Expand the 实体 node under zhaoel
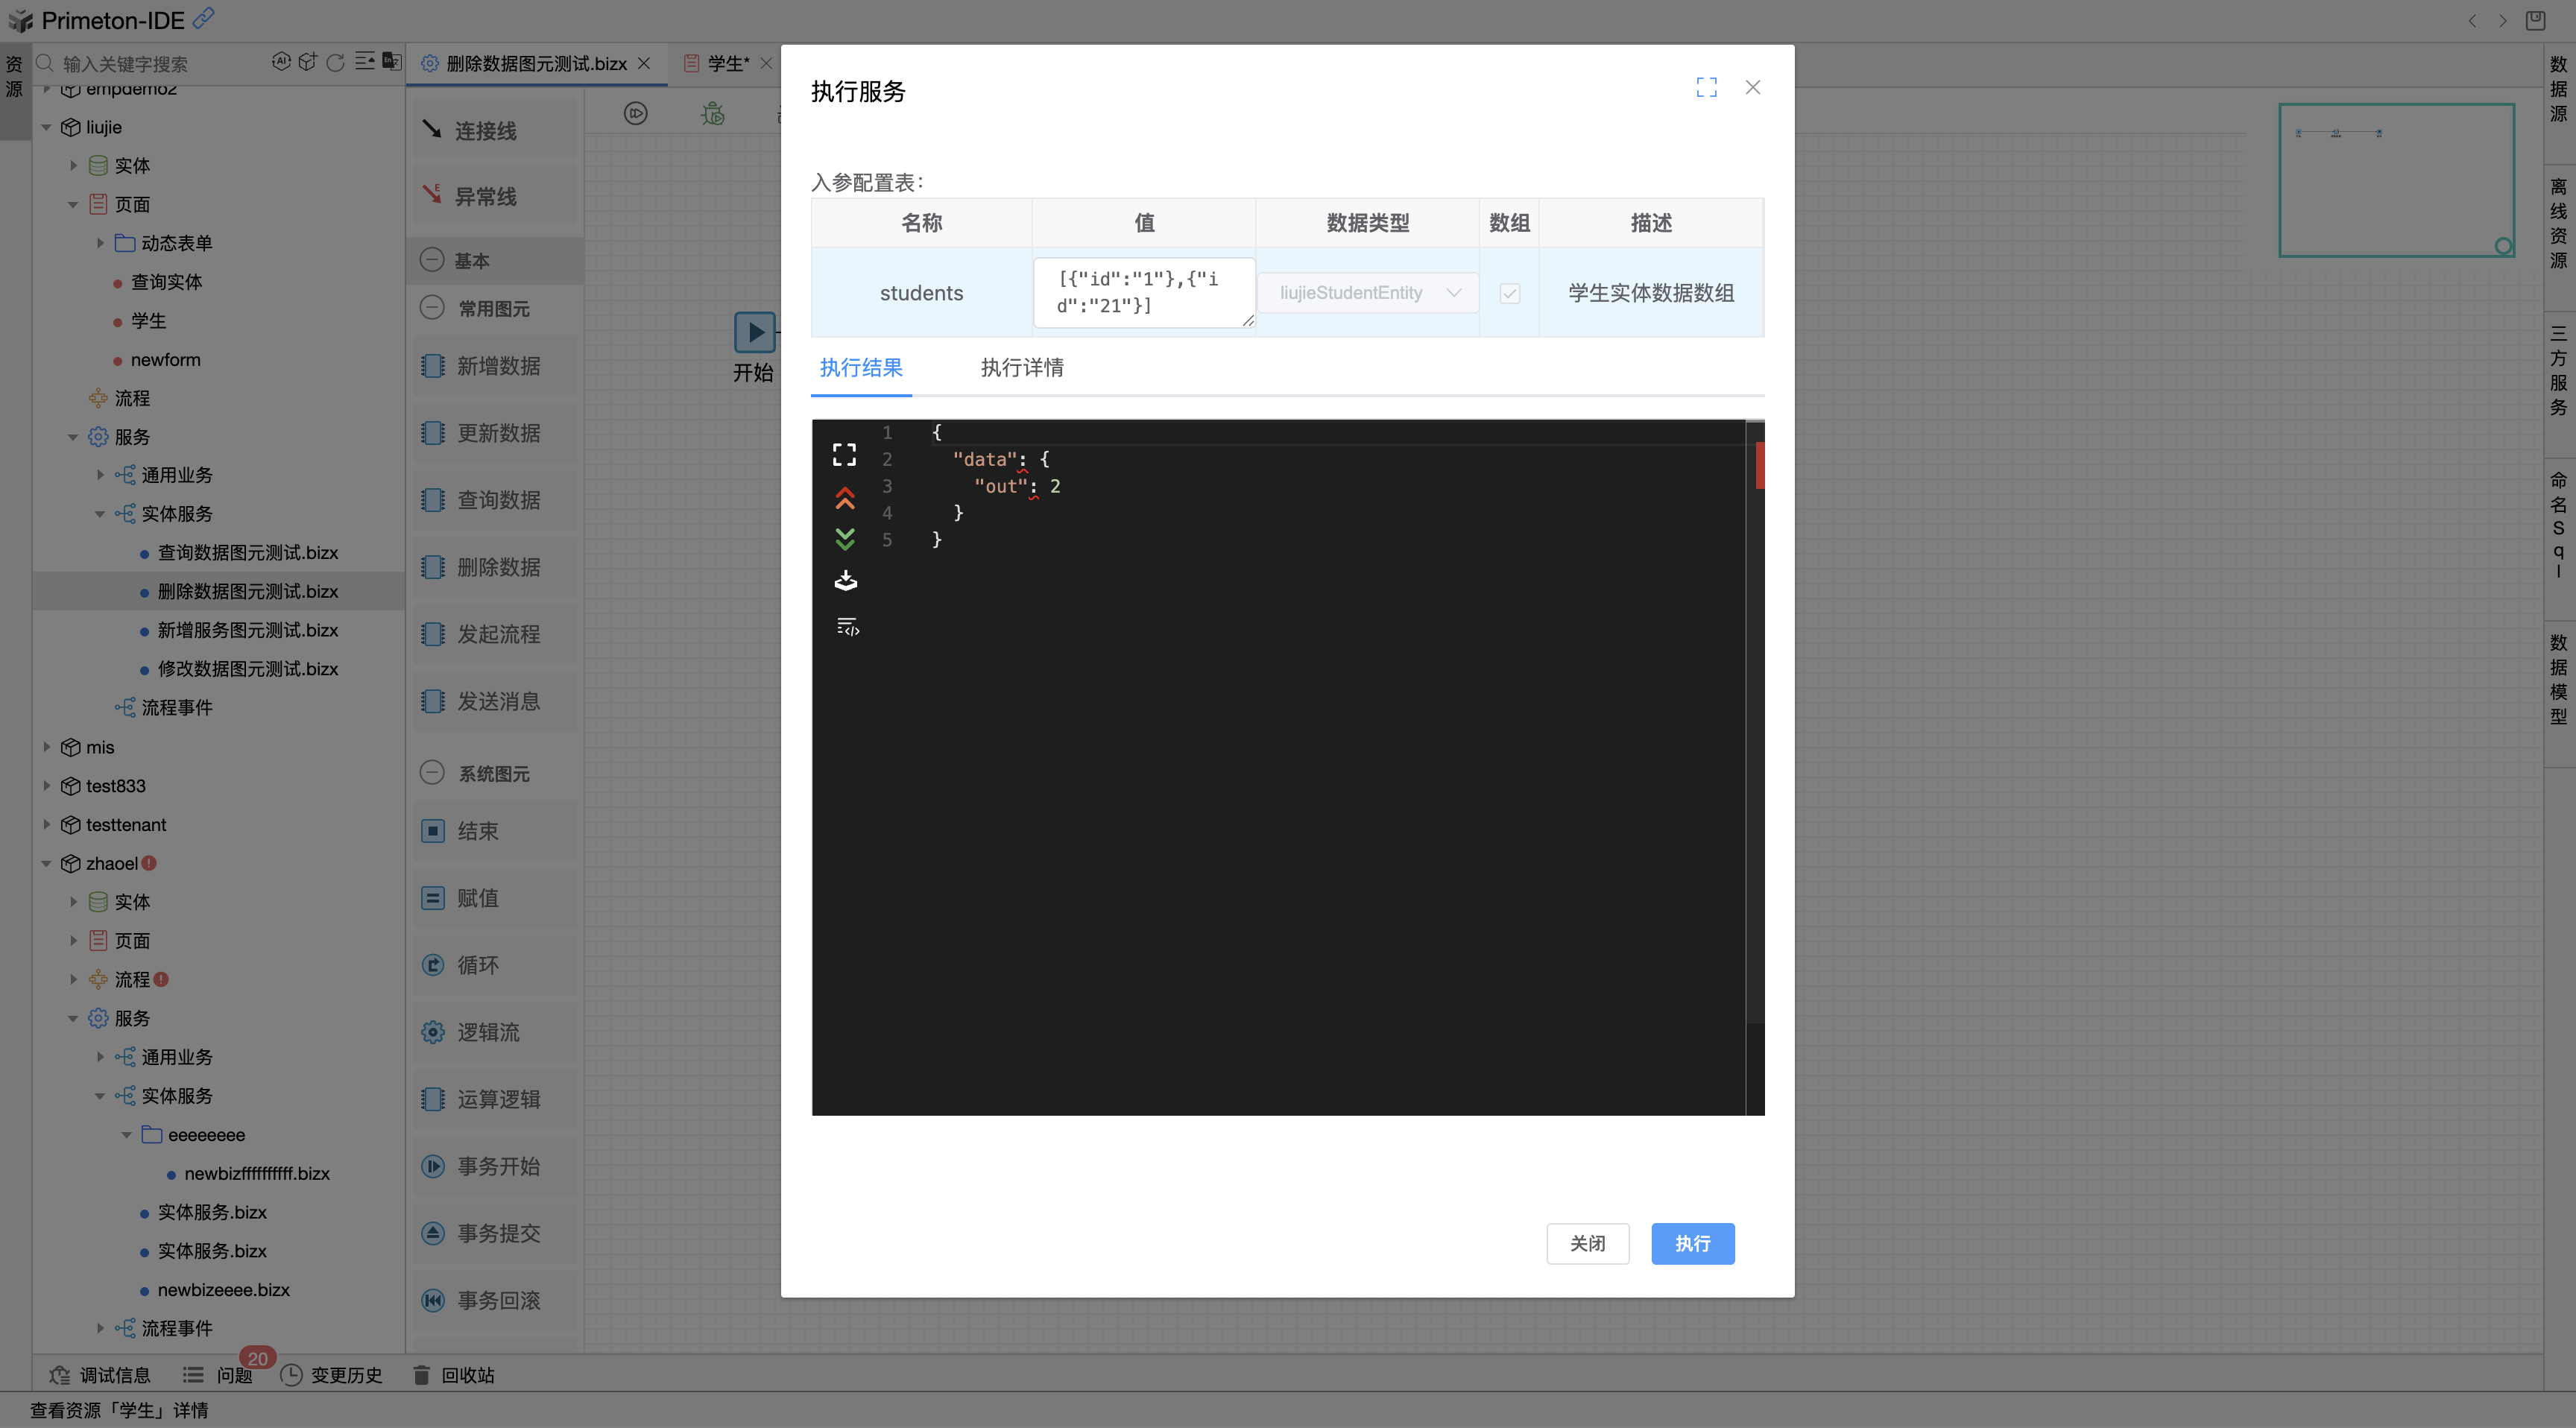 pos(72,901)
